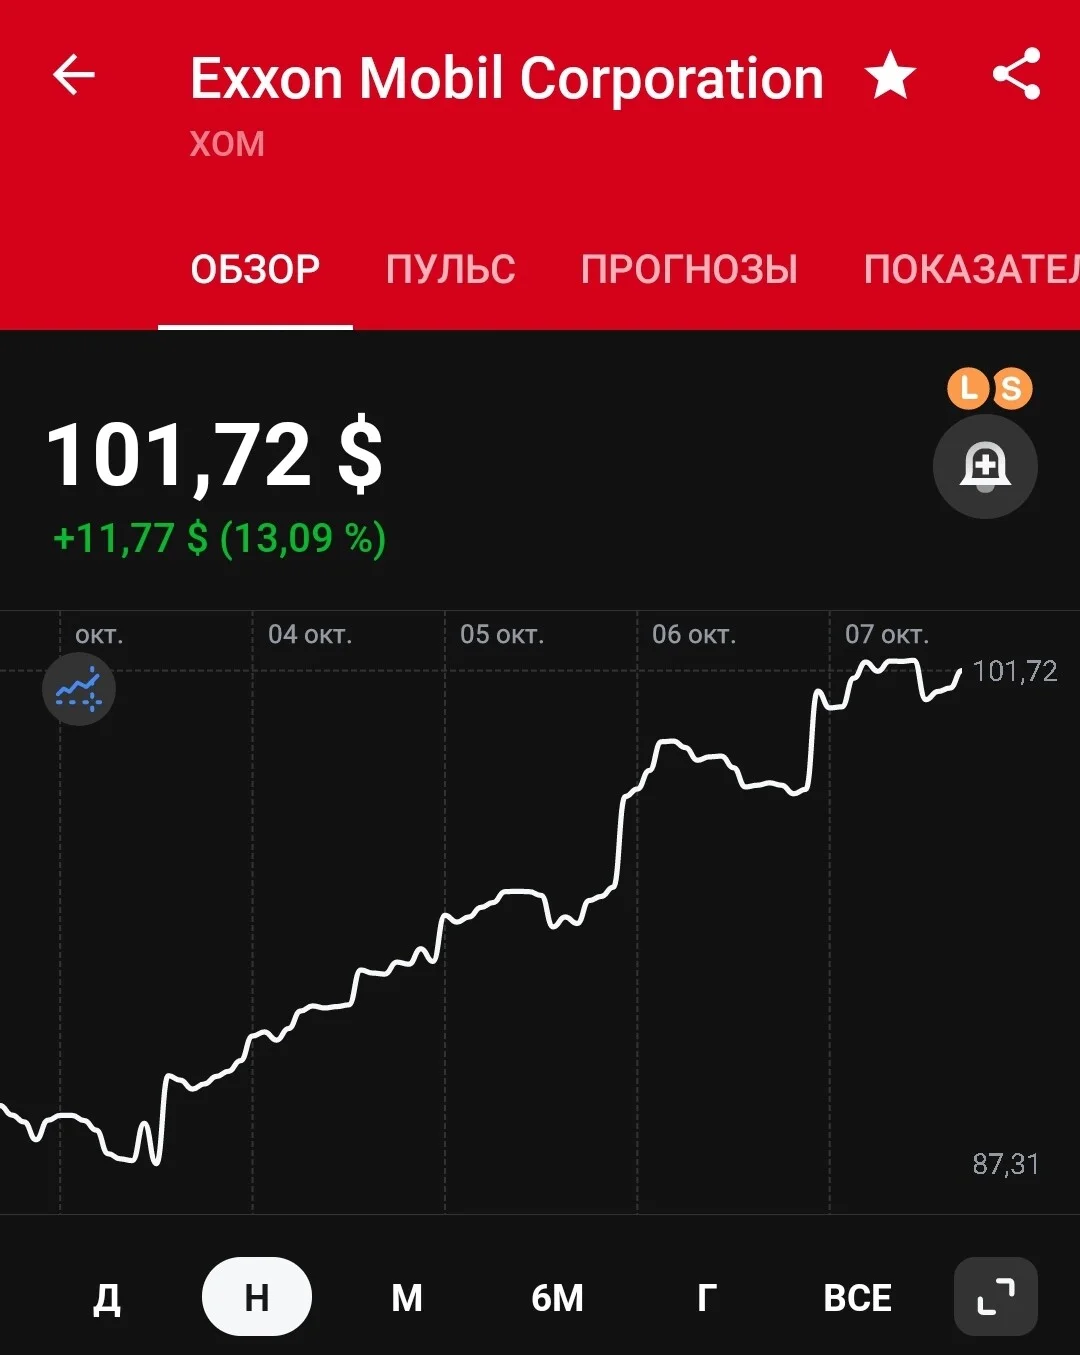Select the Н week period
The height and width of the screenshot is (1355, 1080).
pyautogui.click(x=257, y=1297)
